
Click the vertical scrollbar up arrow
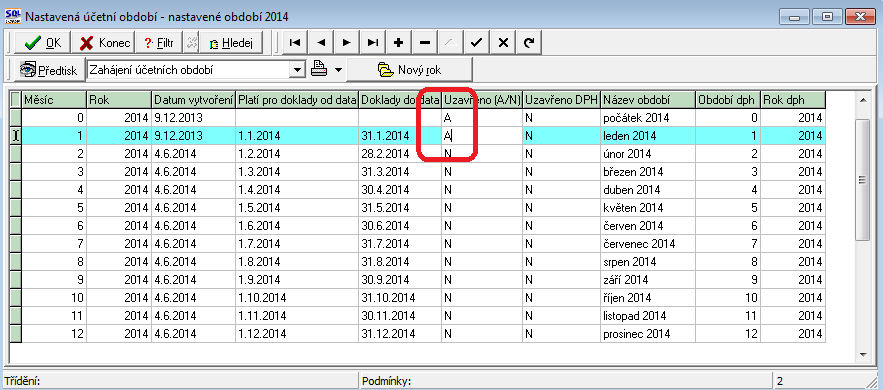point(863,100)
